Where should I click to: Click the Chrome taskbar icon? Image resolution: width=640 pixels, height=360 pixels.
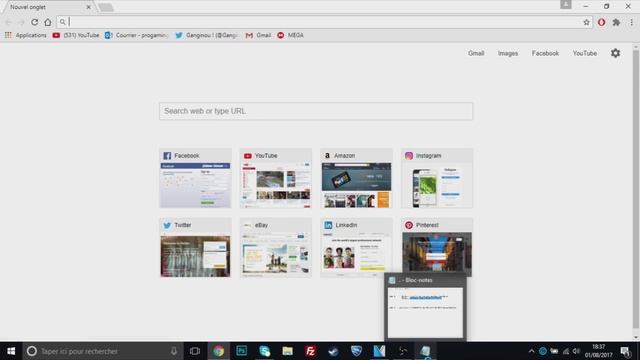(218, 351)
